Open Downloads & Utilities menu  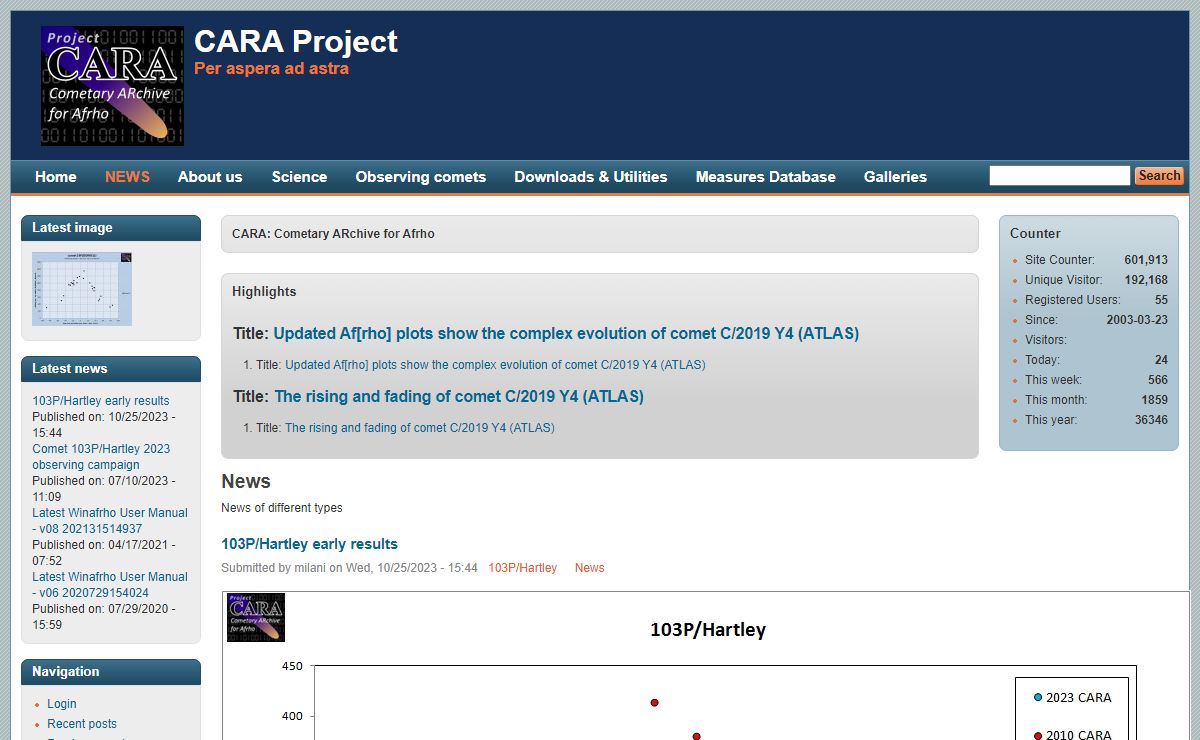tap(590, 177)
